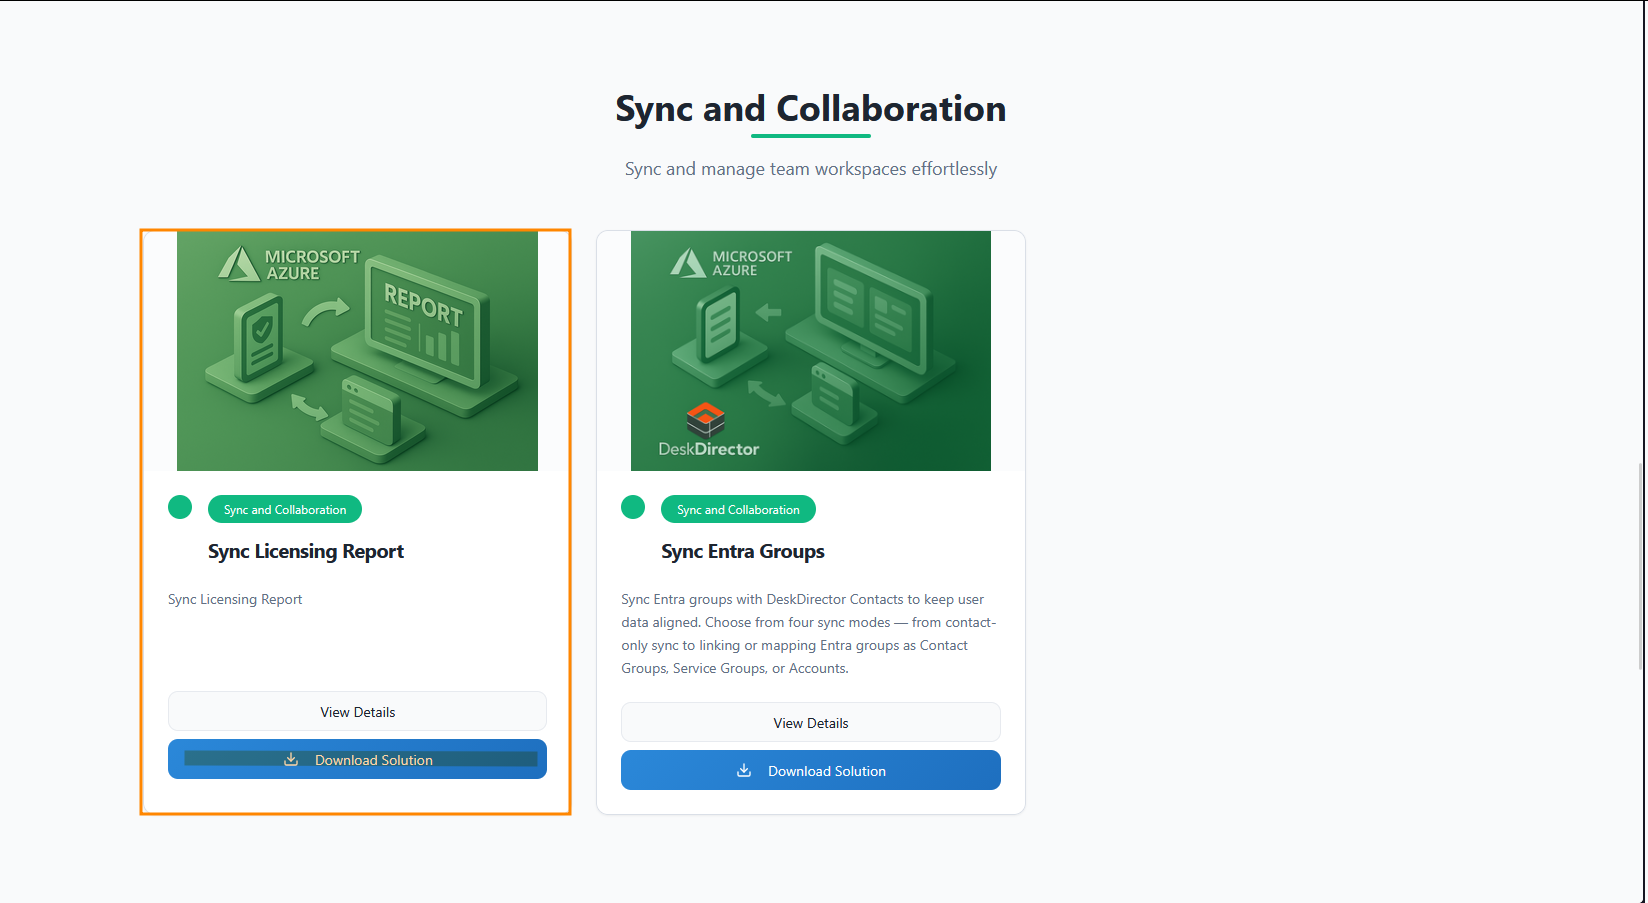Open the Sync Licensing Report thumbnail image
Screen dimensions: 1648x903
(357, 351)
